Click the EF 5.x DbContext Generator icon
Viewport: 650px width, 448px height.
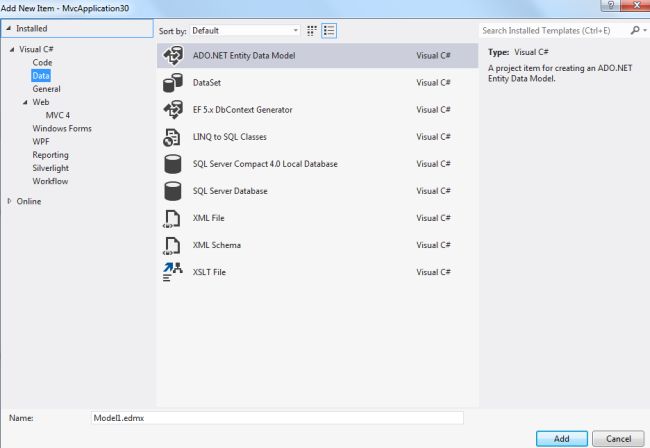(x=171, y=109)
